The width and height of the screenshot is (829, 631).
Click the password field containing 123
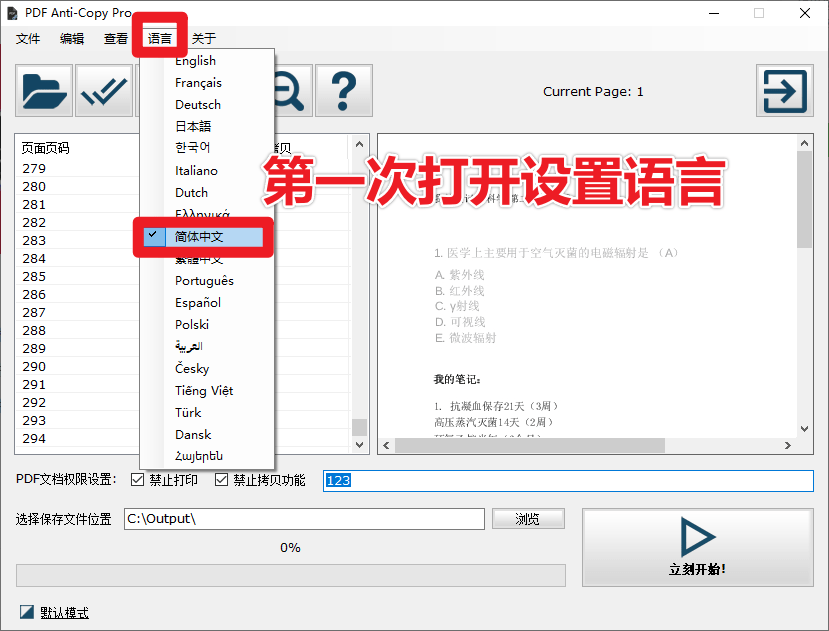pyautogui.click(x=568, y=481)
